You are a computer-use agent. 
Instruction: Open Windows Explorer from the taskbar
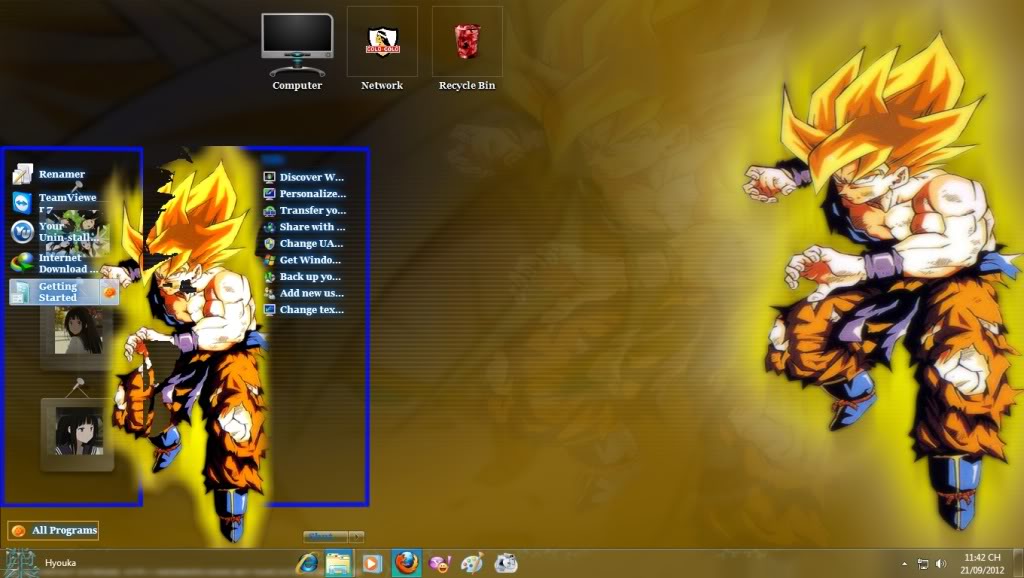click(x=338, y=563)
